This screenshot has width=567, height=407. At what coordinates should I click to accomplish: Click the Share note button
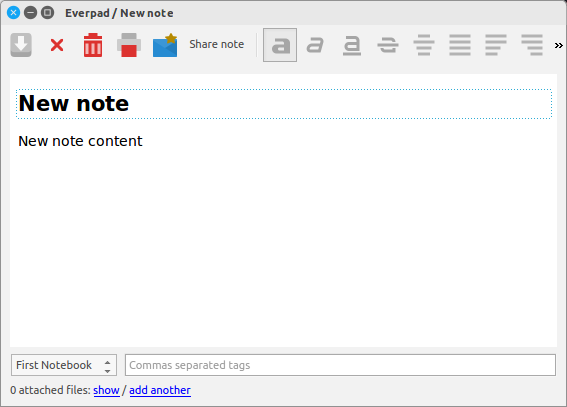tap(217, 44)
